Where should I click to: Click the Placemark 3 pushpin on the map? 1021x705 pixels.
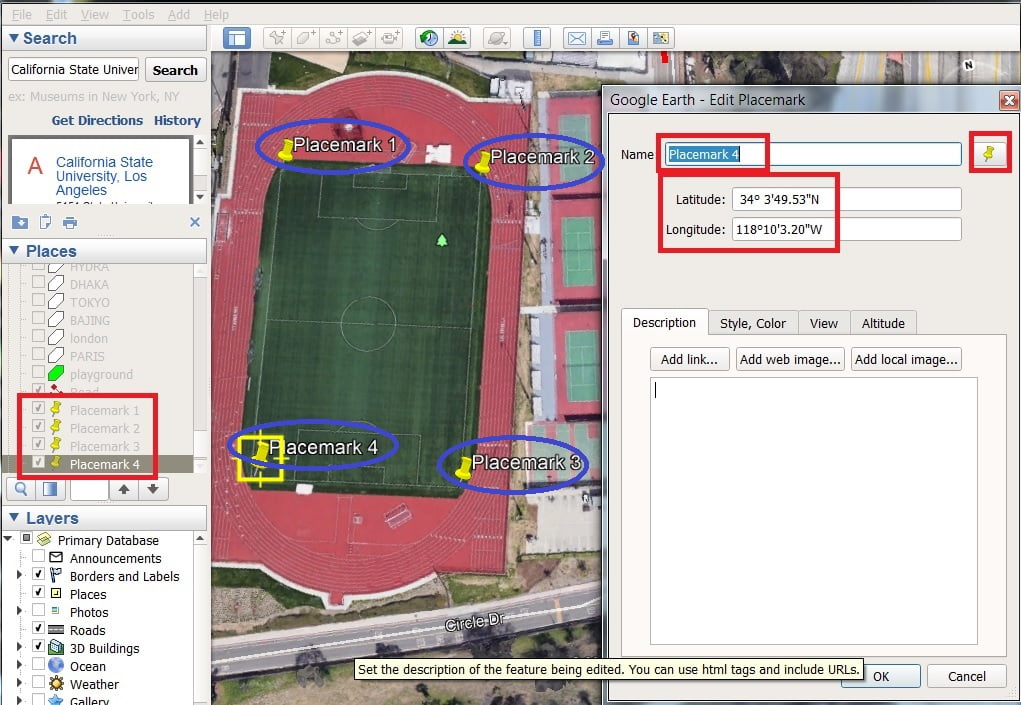point(464,468)
